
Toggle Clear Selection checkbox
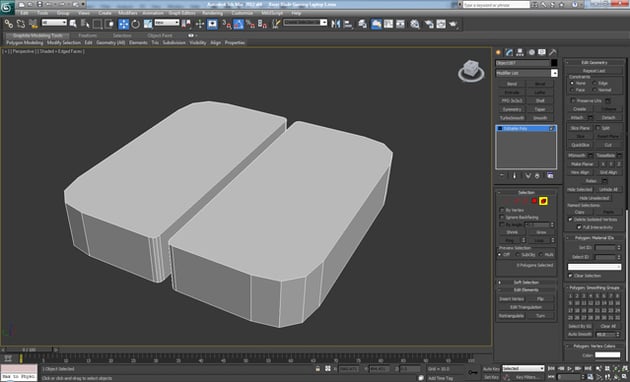(x=570, y=276)
